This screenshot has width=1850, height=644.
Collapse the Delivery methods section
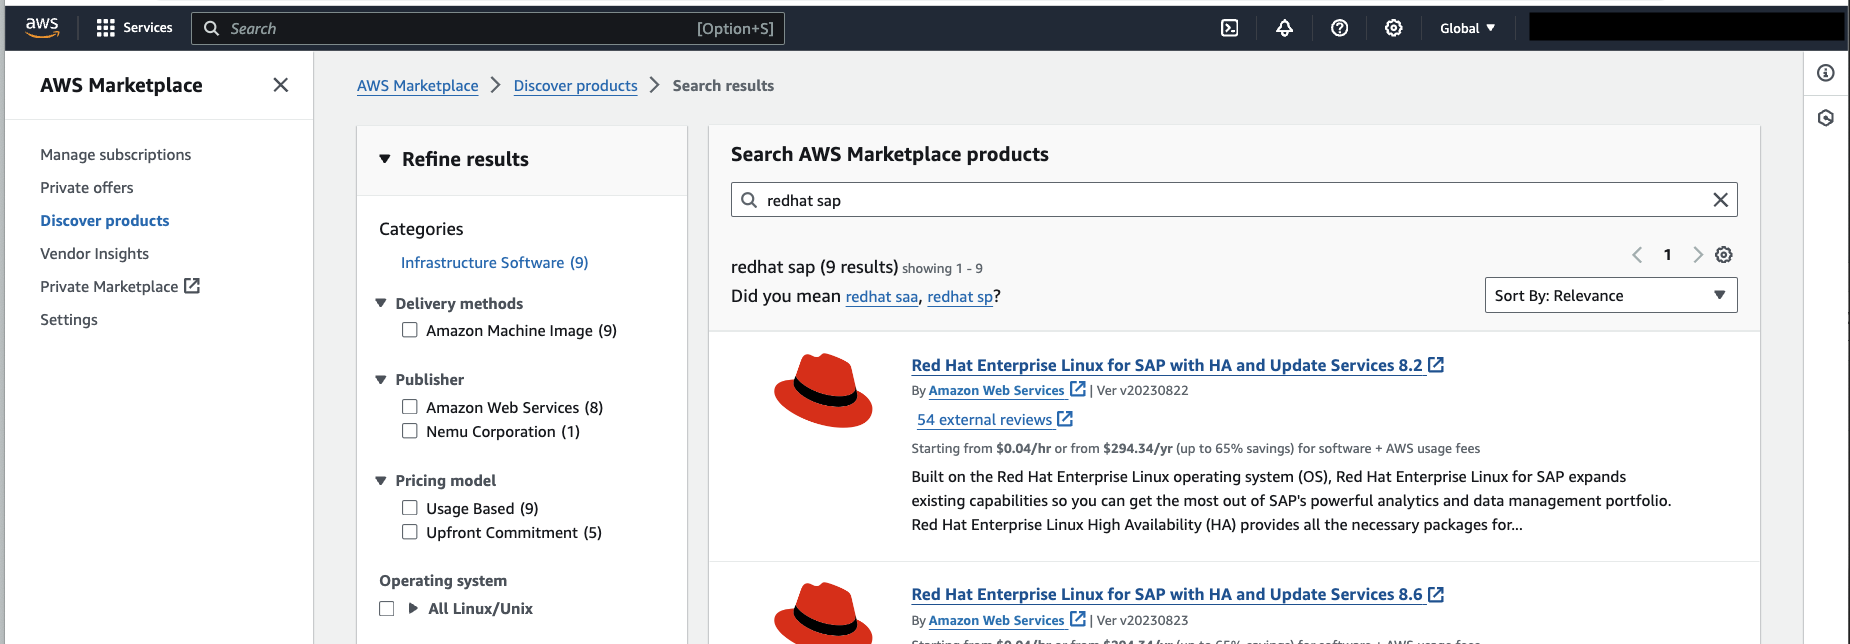click(x=381, y=303)
